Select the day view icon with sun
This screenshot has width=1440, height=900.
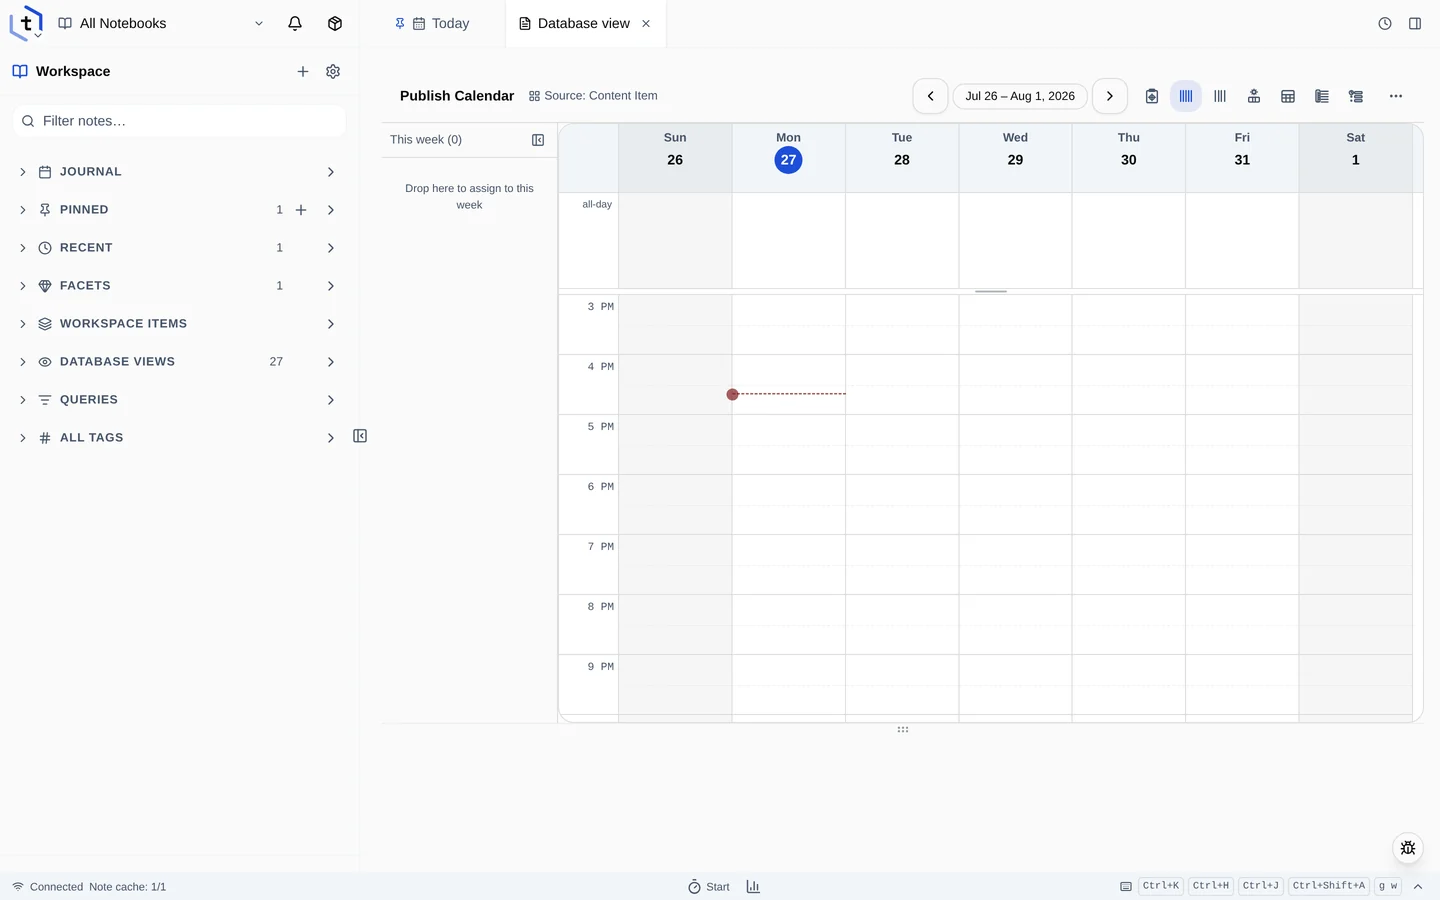pyautogui.click(x=1254, y=96)
